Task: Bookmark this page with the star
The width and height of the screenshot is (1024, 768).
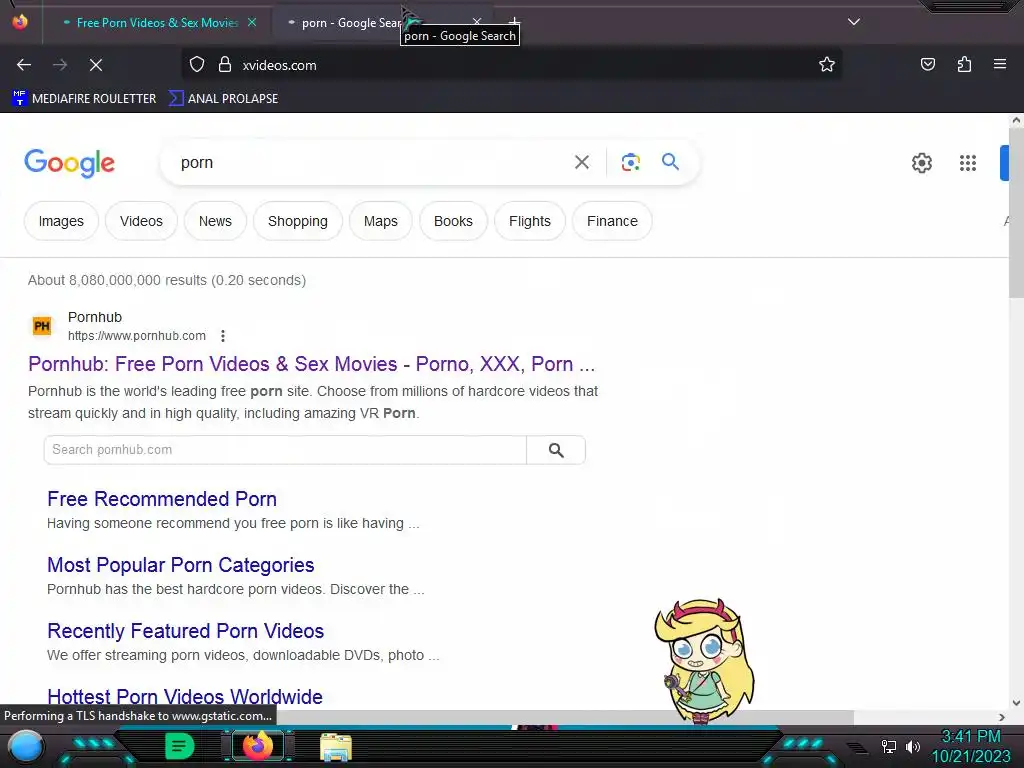Action: [x=827, y=65]
